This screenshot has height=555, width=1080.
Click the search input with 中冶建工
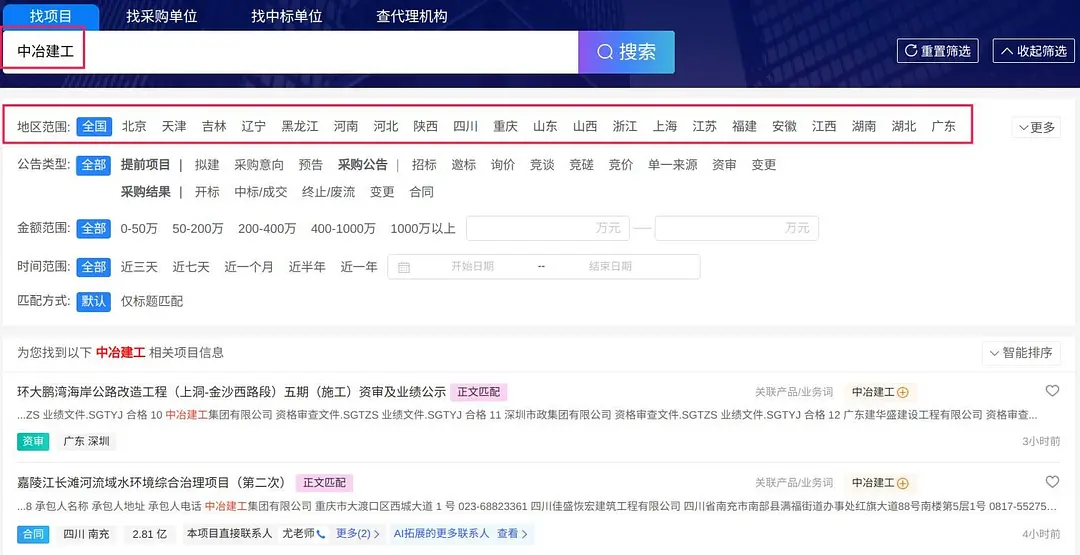point(291,52)
